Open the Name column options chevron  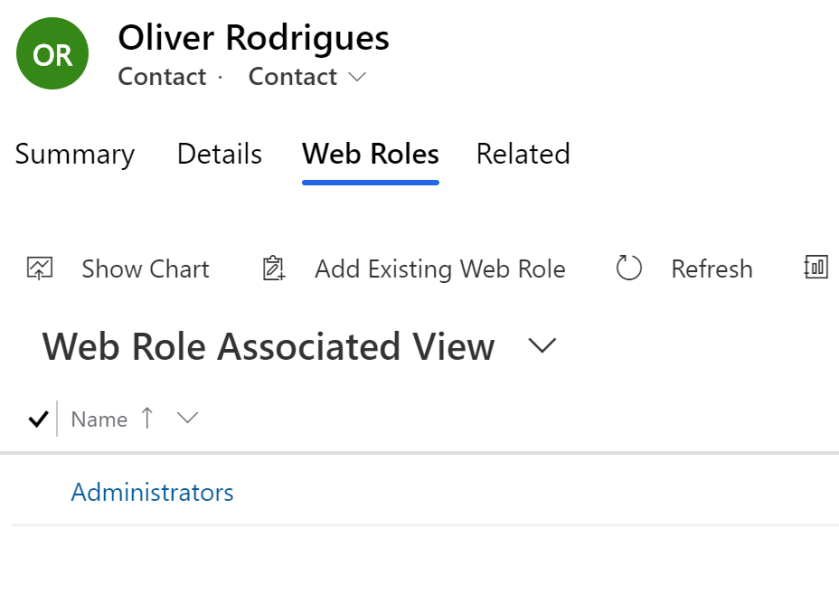[188, 418]
